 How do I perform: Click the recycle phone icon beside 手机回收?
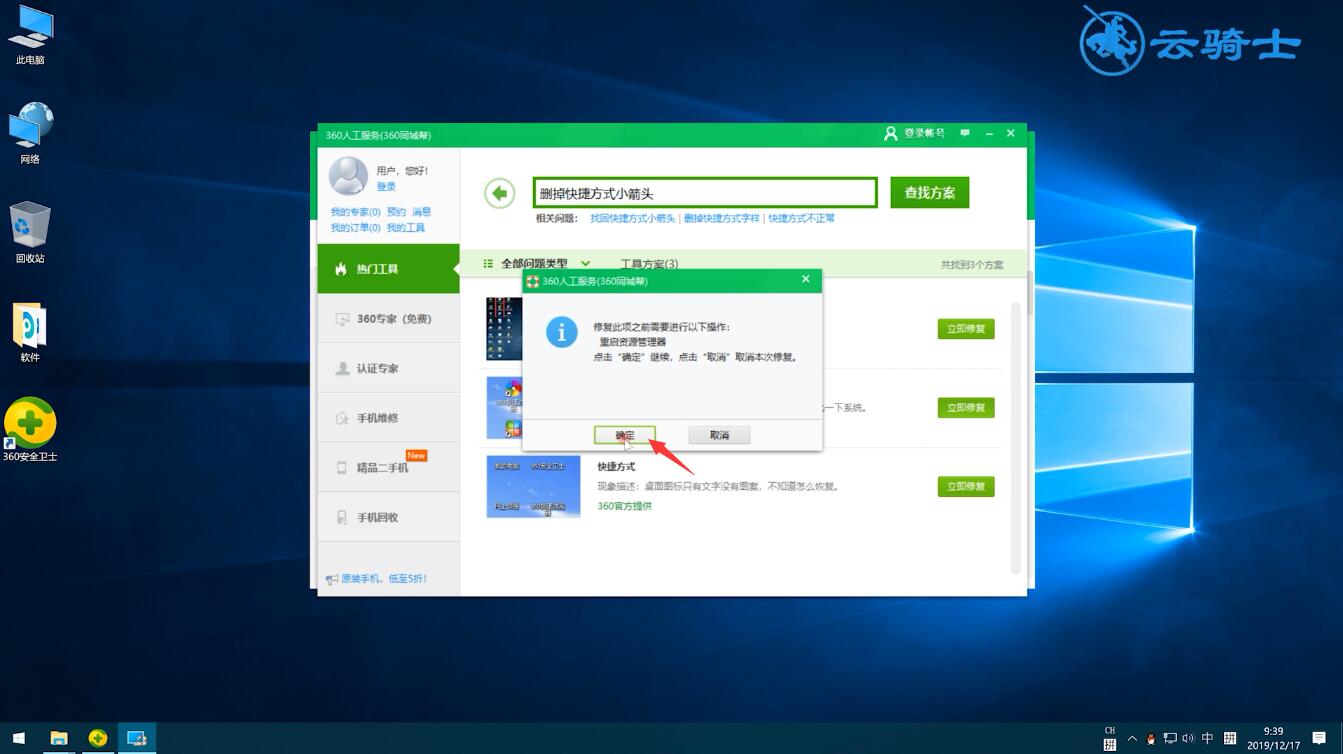[342, 517]
